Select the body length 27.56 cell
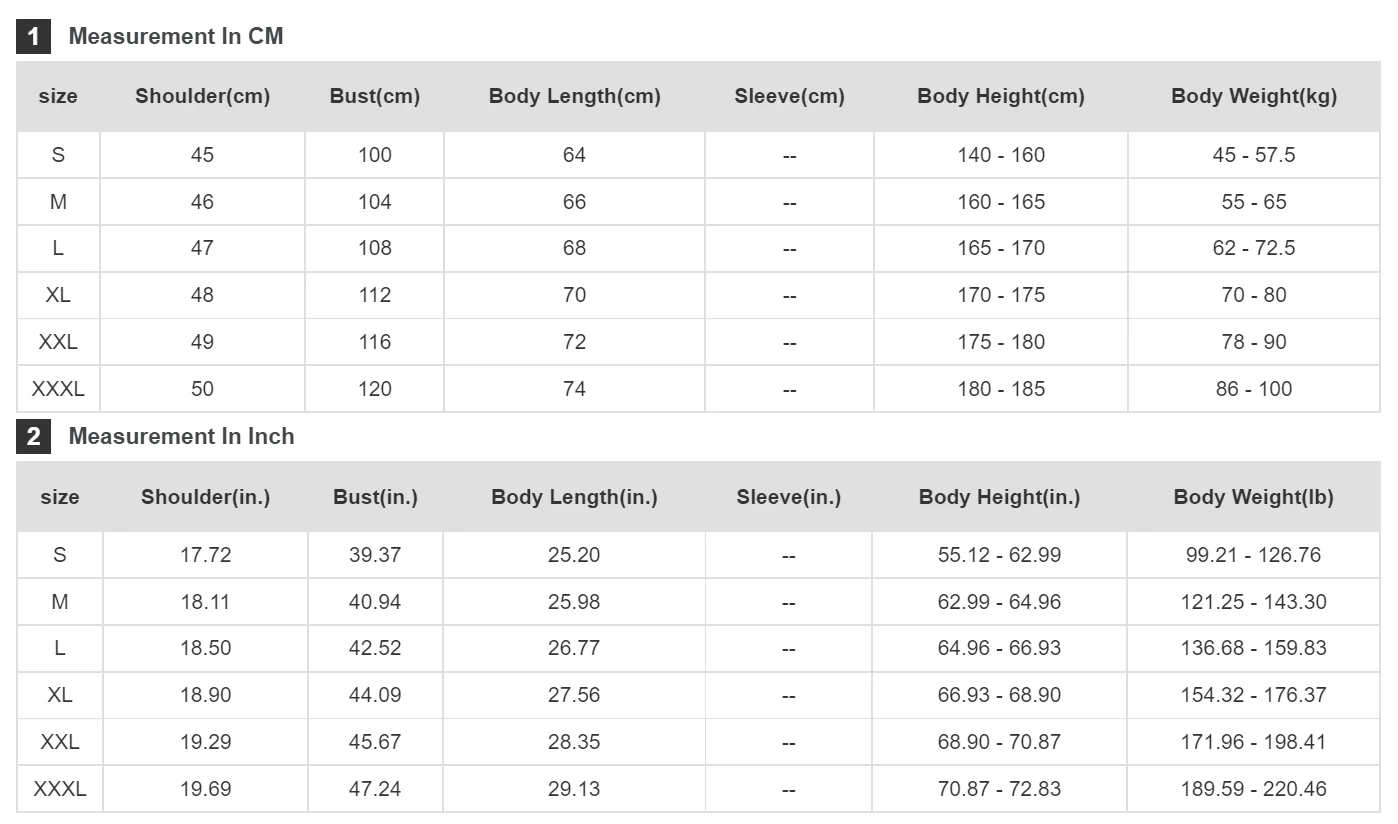This screenshot has width=1398, height=824. click(x=574, y=695)
